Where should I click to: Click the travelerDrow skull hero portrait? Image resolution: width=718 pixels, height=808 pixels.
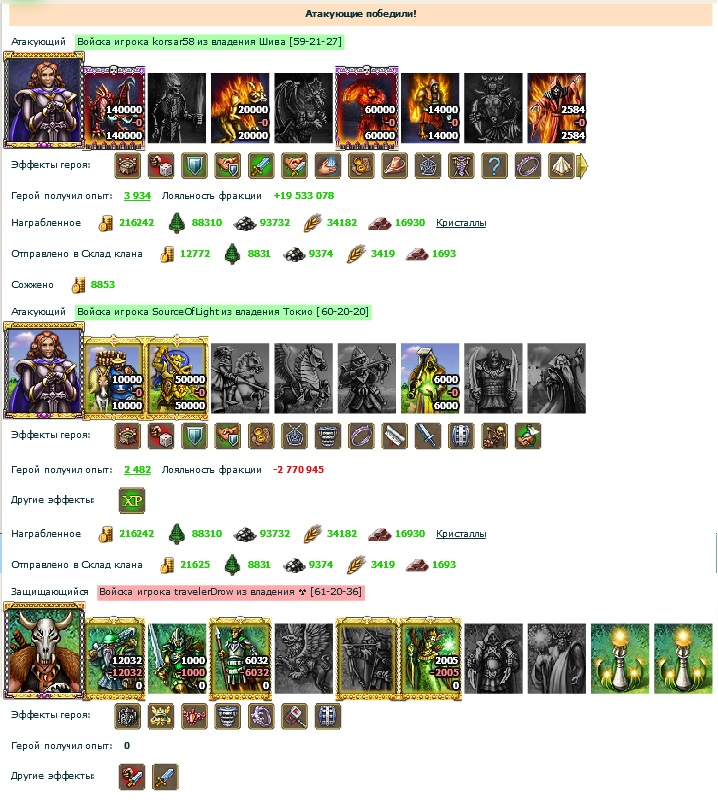(44, 650)
